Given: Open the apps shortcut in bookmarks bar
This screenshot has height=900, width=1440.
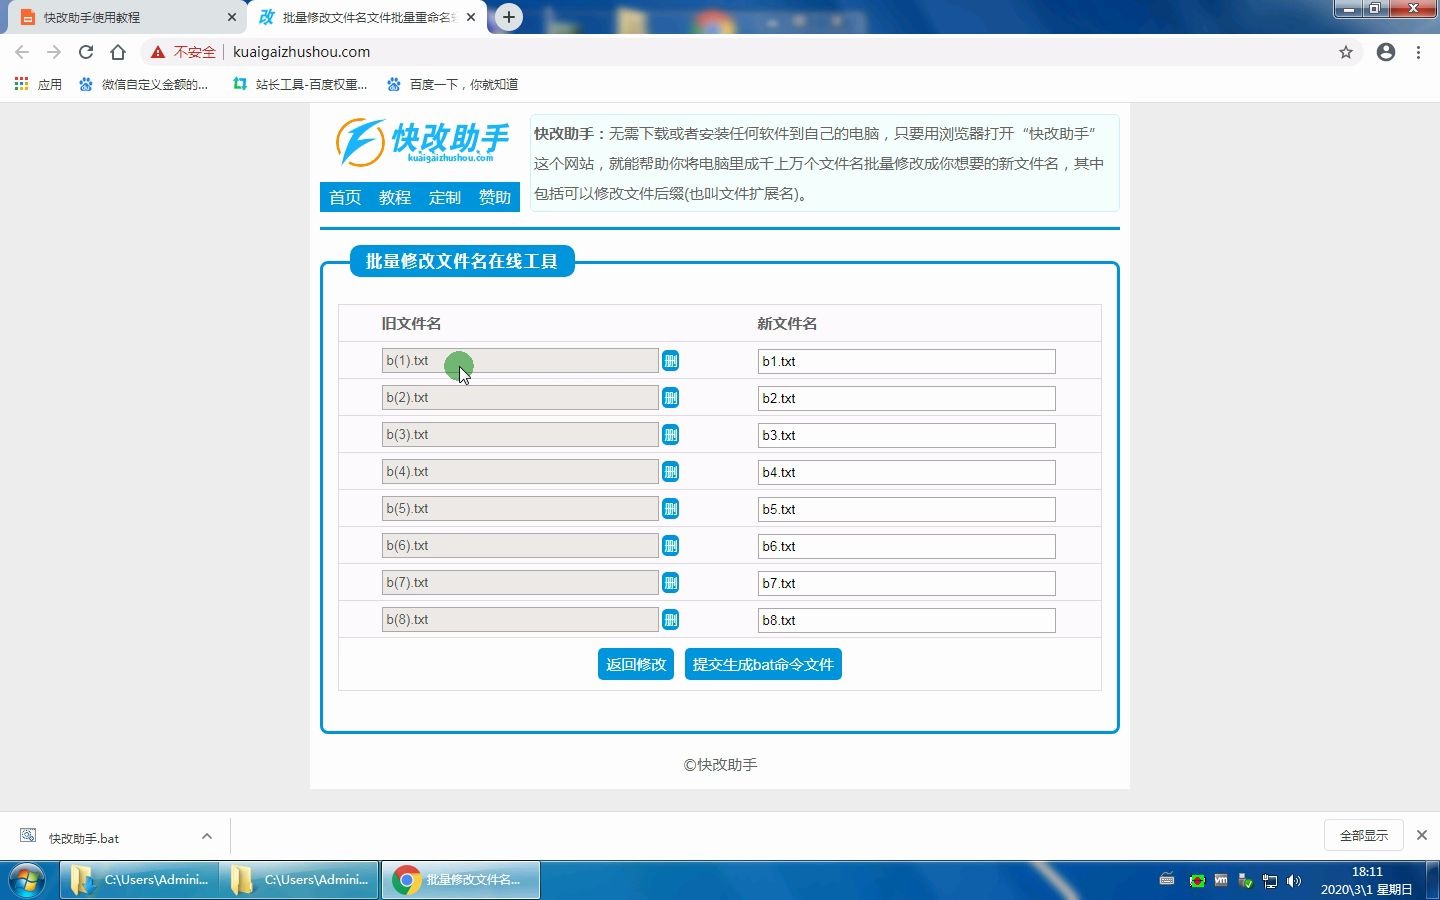Looking at the screenshot, I should point(38,84).
